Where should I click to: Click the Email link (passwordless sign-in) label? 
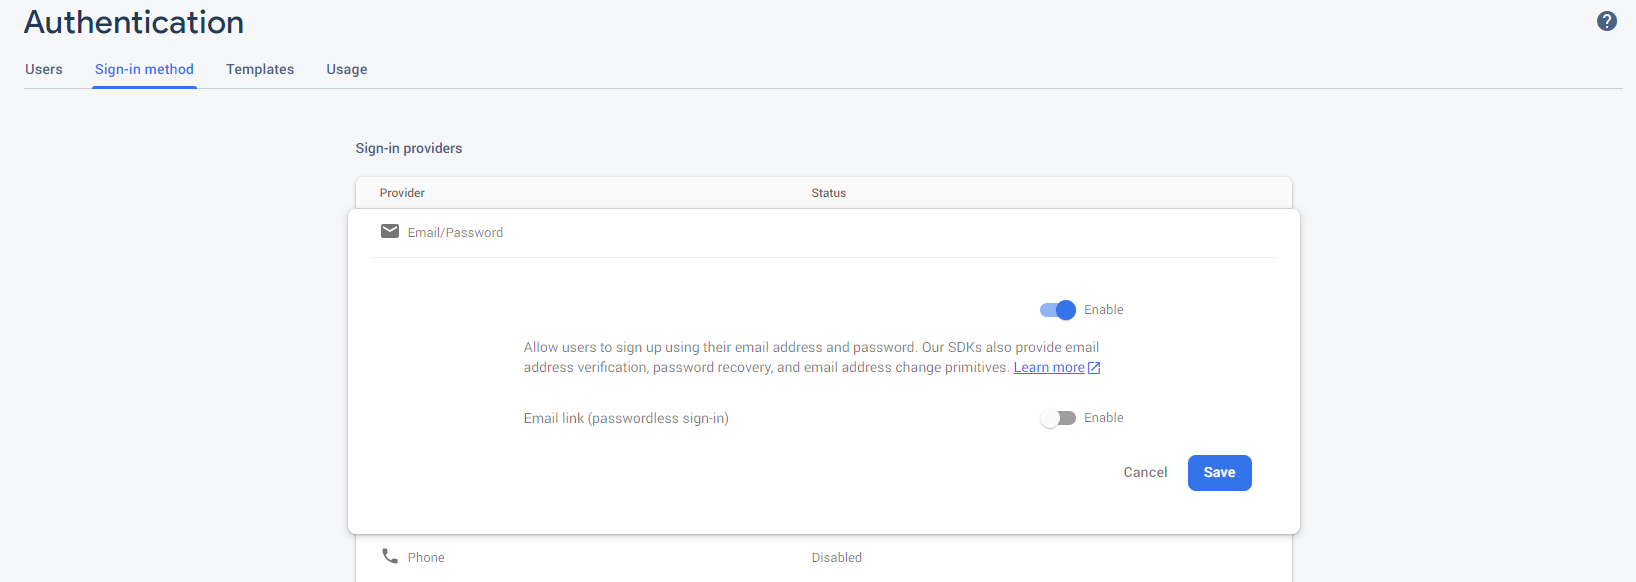(x=626, y=418)
